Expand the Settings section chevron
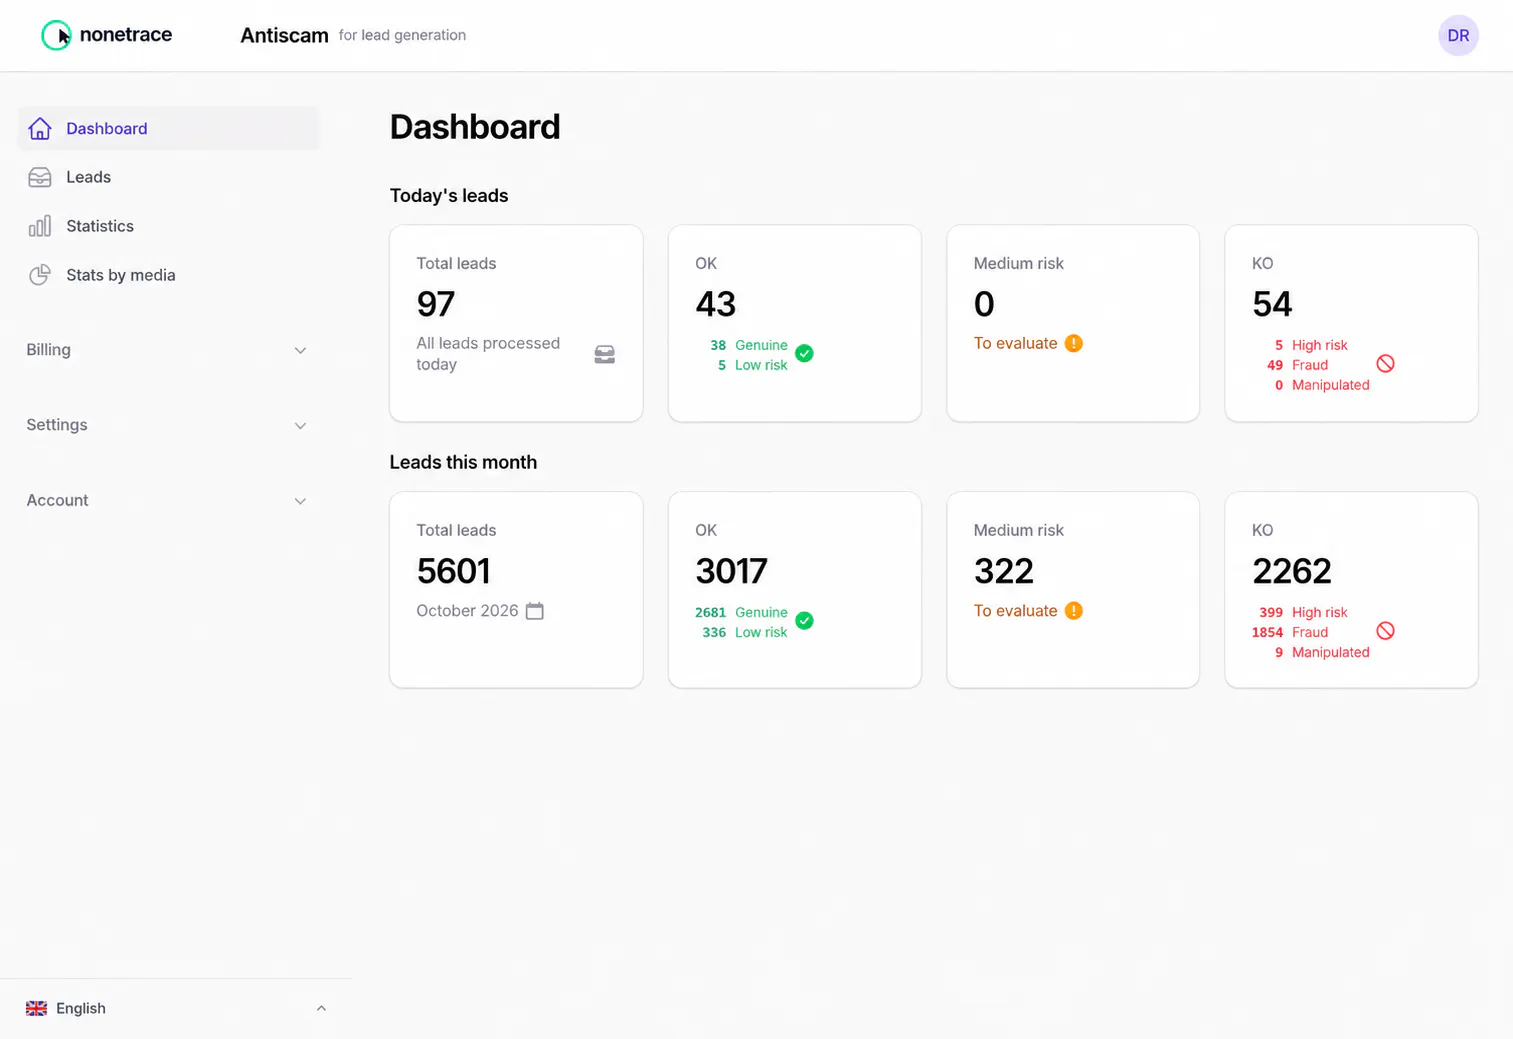Viewport: 1513px width, 1039px height. point(300,425)
